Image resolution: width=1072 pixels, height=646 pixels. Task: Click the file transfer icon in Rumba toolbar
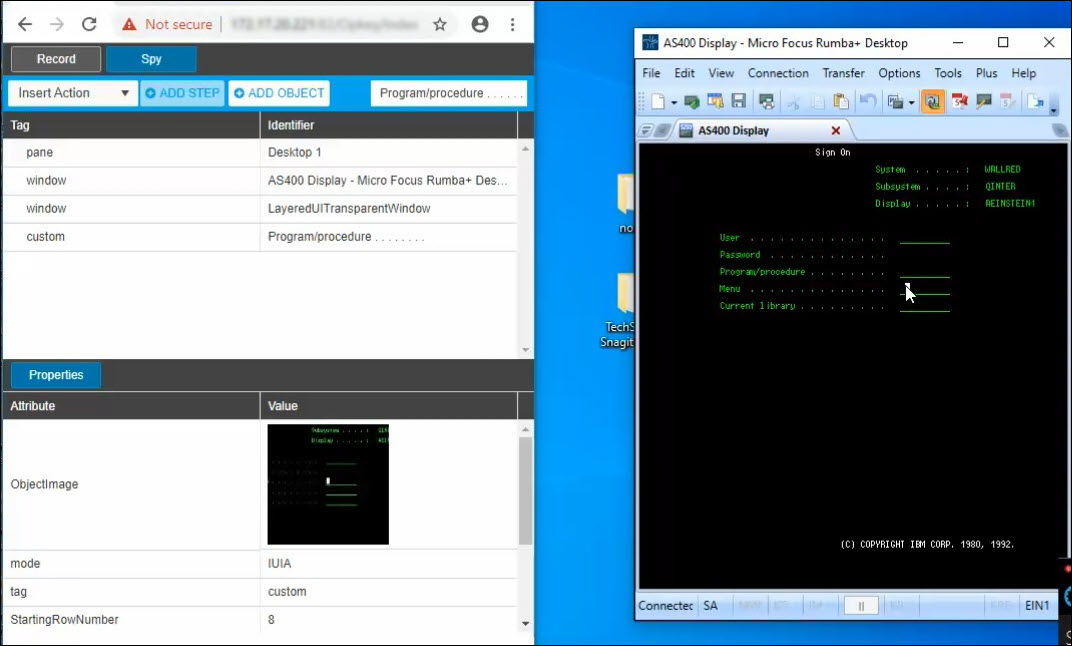click(x=1034, y=102)
